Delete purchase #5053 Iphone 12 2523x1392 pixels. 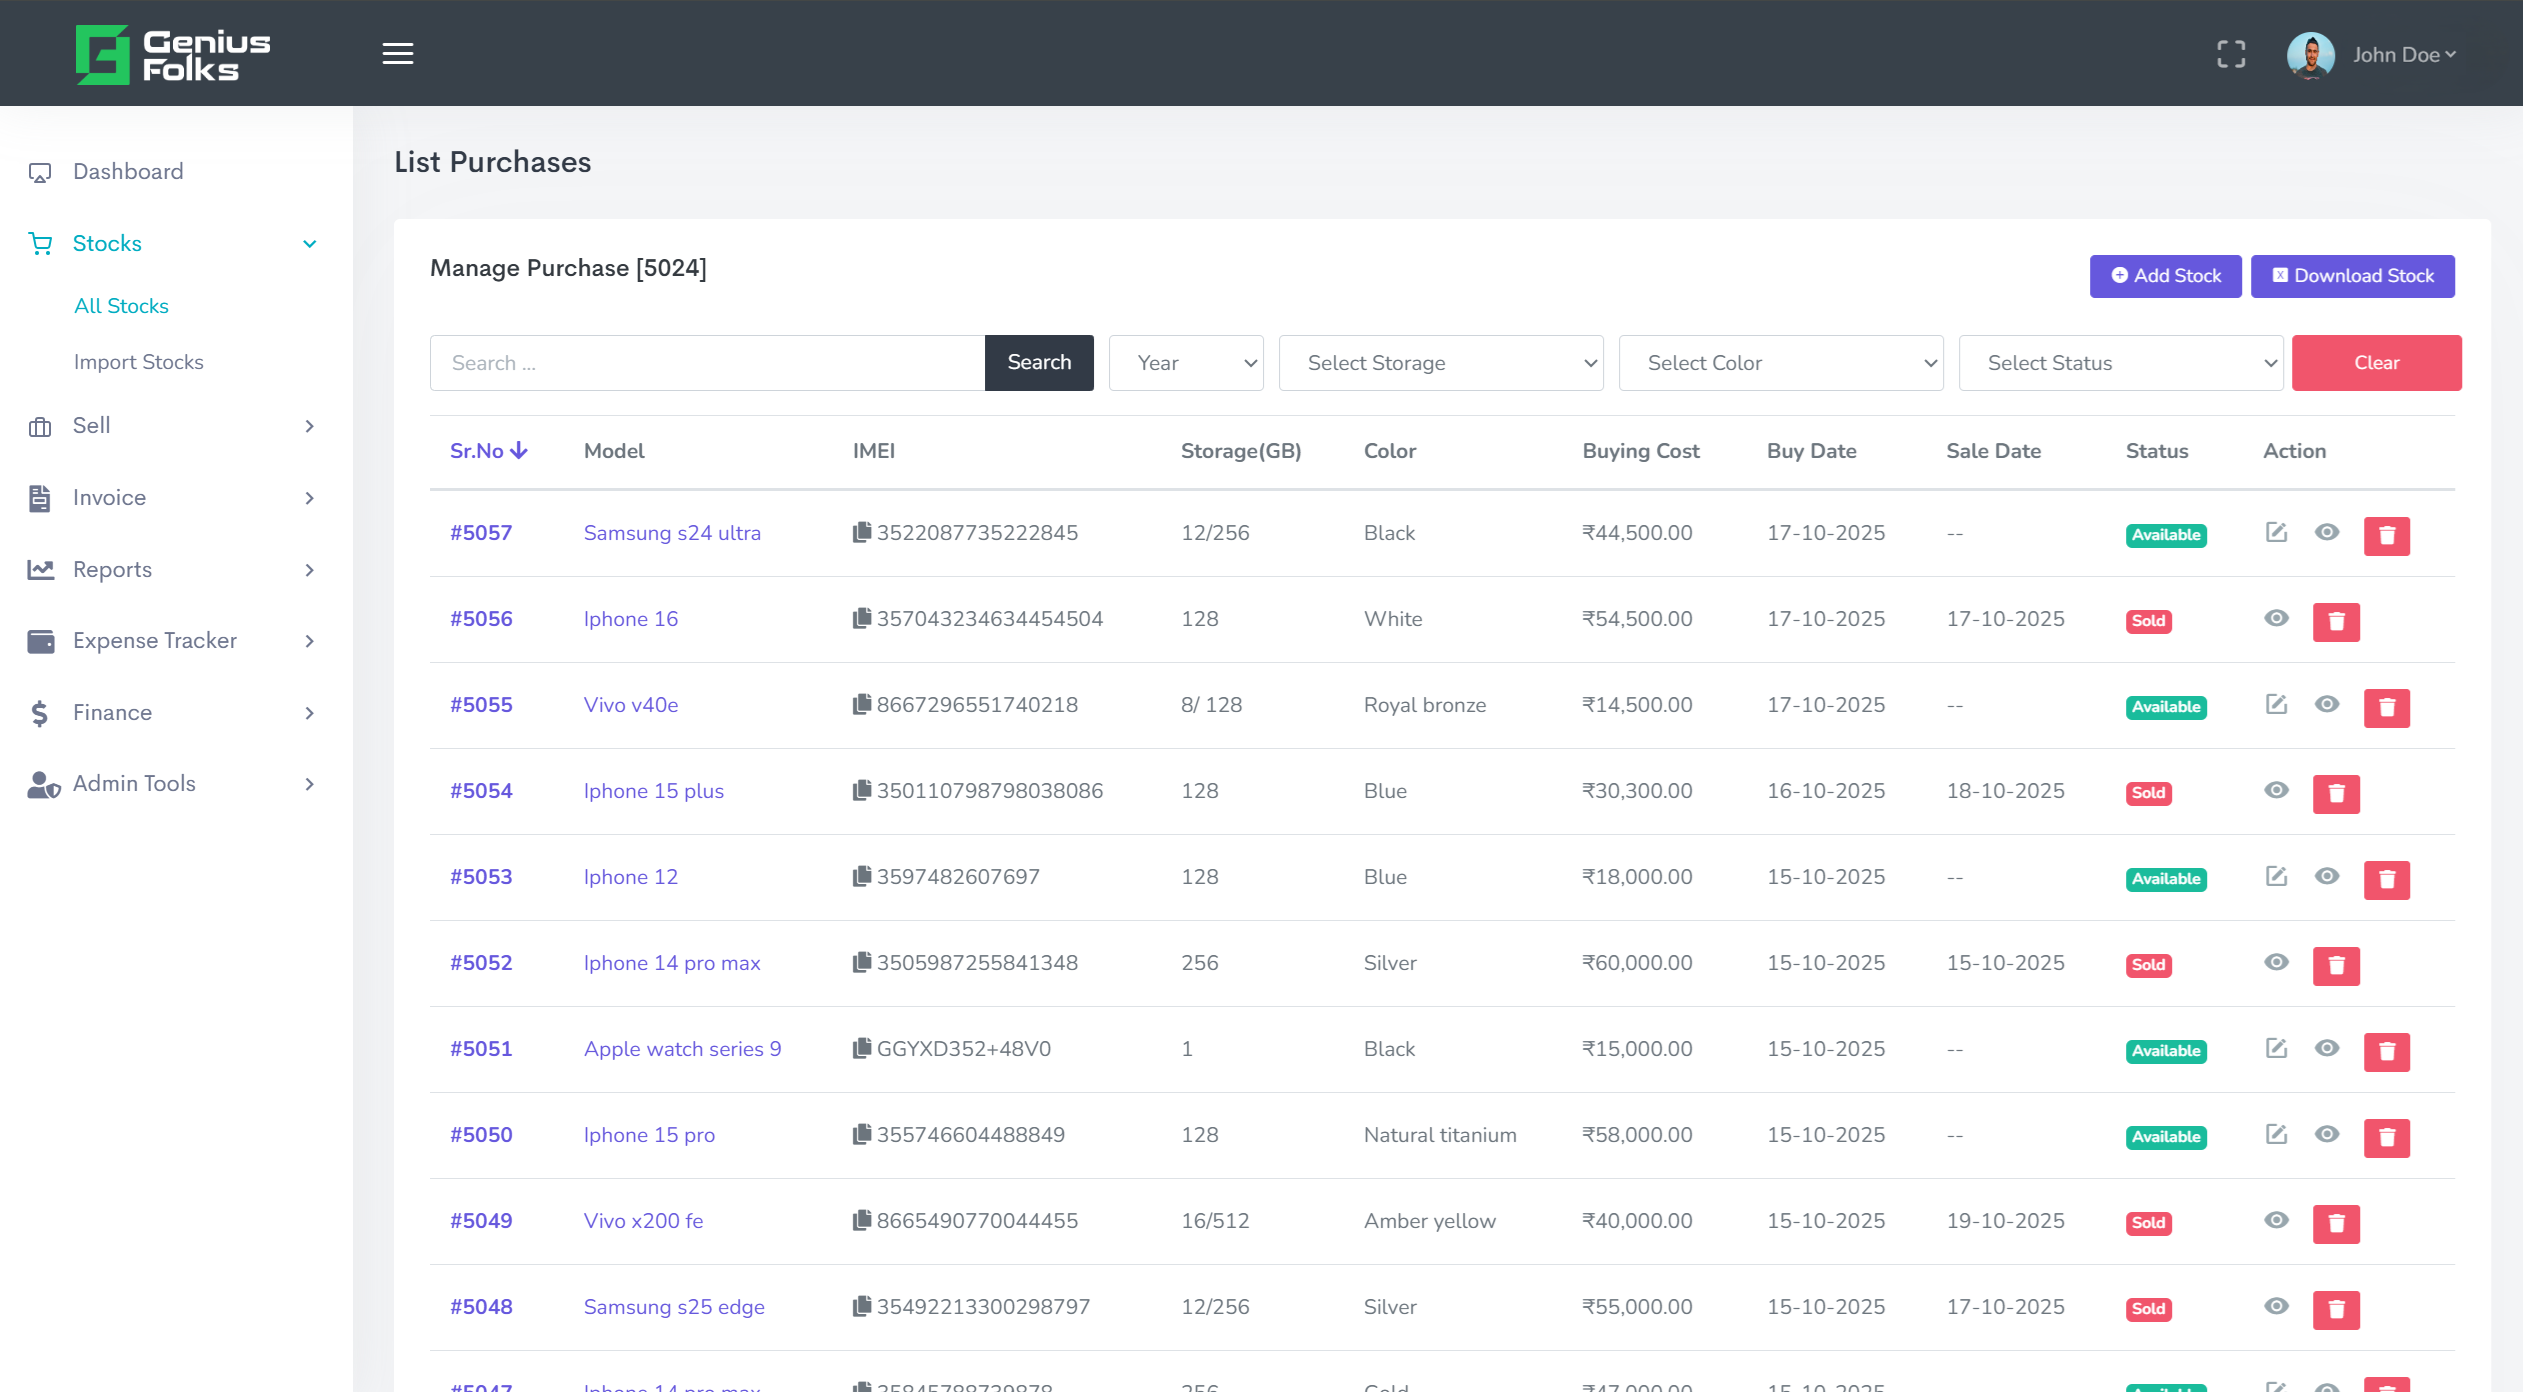(x=2386, y=880)
